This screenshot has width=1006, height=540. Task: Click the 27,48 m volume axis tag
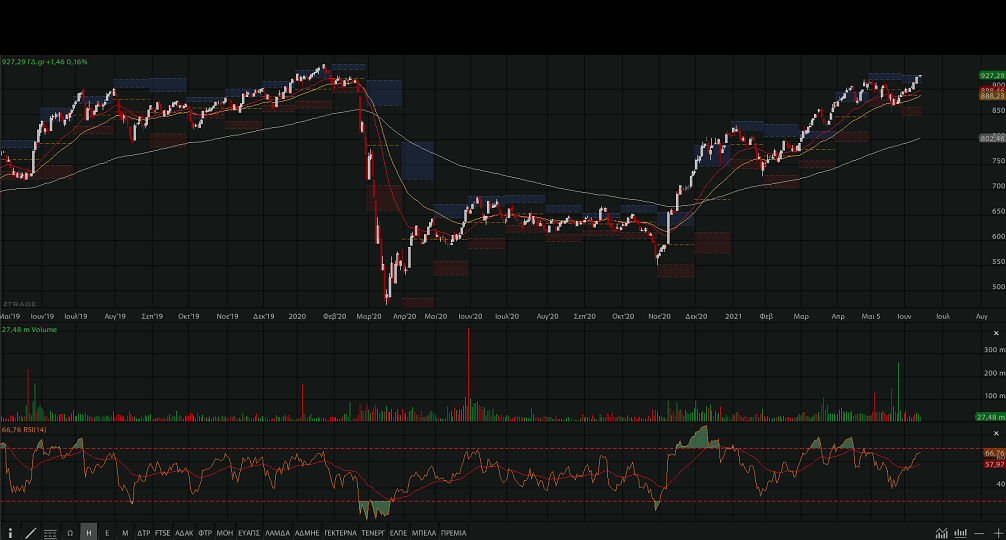coord(991,417)
